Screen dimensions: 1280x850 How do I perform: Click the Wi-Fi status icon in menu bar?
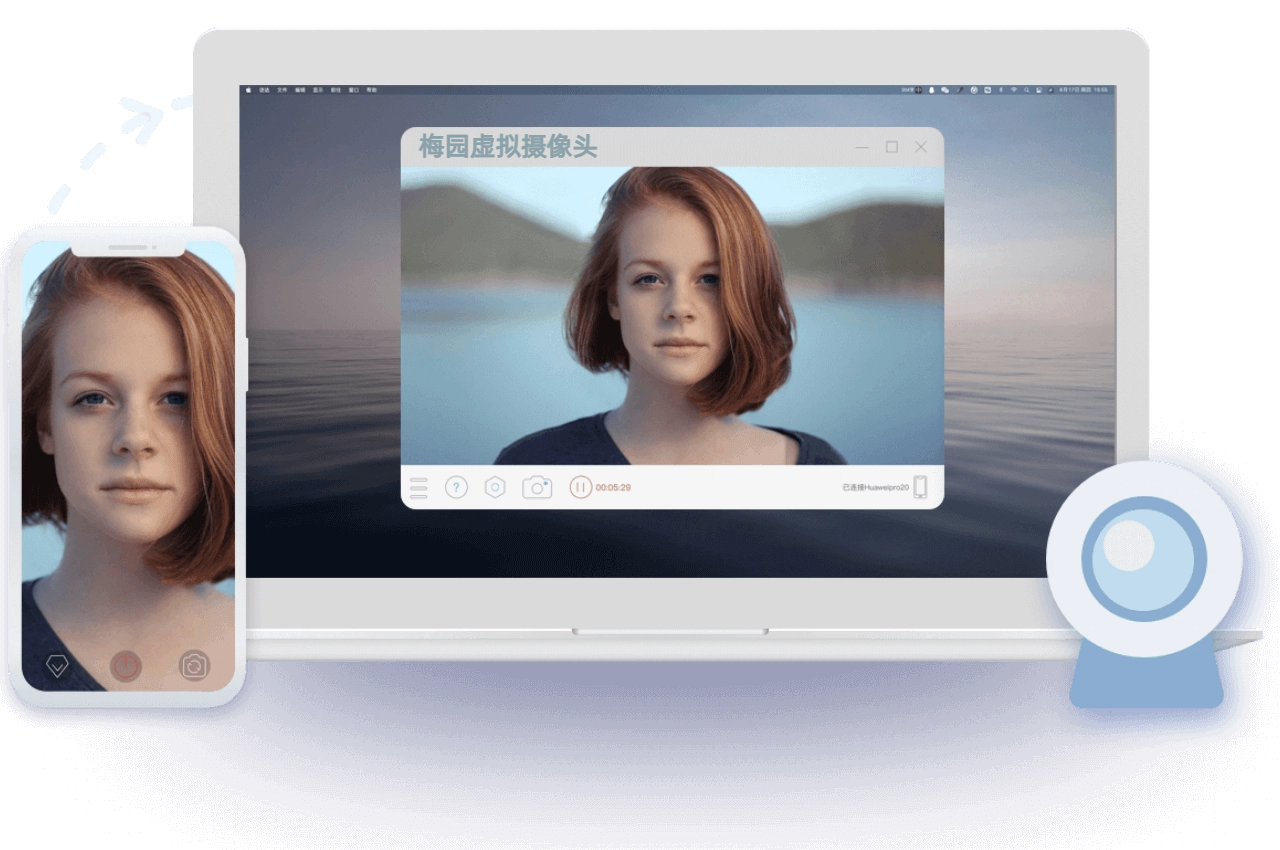click(1013, 90)
